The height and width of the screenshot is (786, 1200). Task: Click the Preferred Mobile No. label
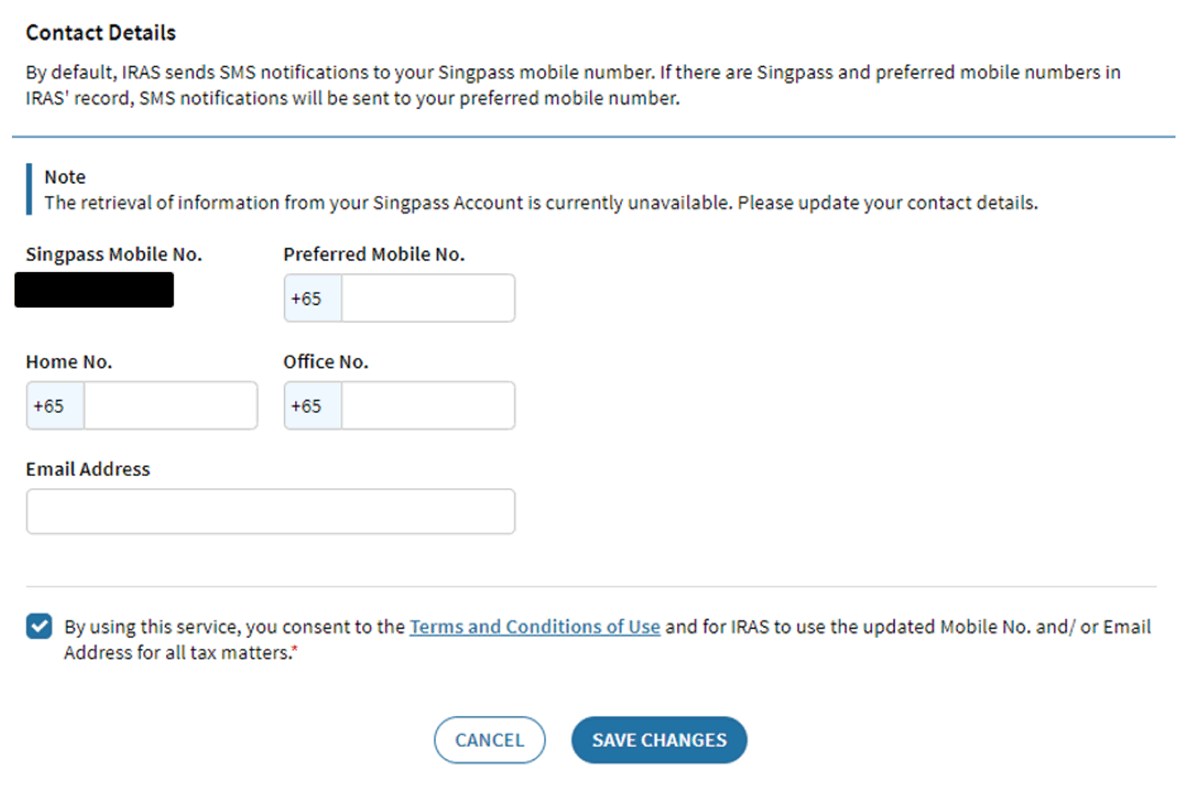(374, 254)
